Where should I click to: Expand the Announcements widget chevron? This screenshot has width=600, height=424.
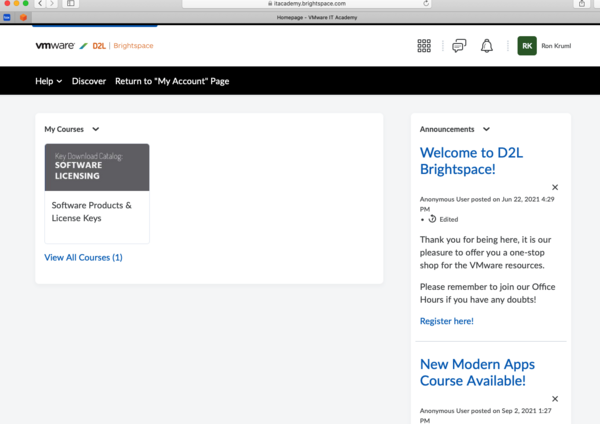[486, 129]
